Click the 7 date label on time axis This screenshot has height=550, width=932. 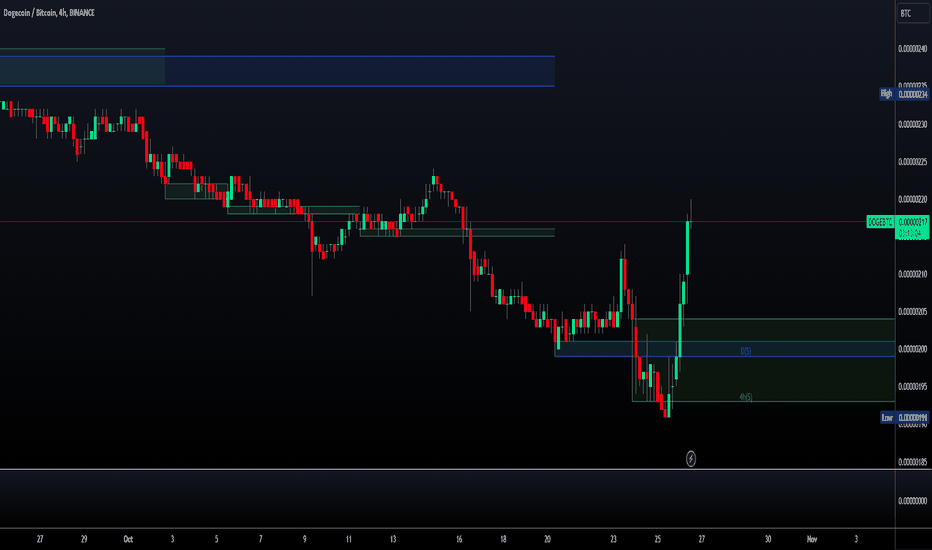[x=260, y=539]
